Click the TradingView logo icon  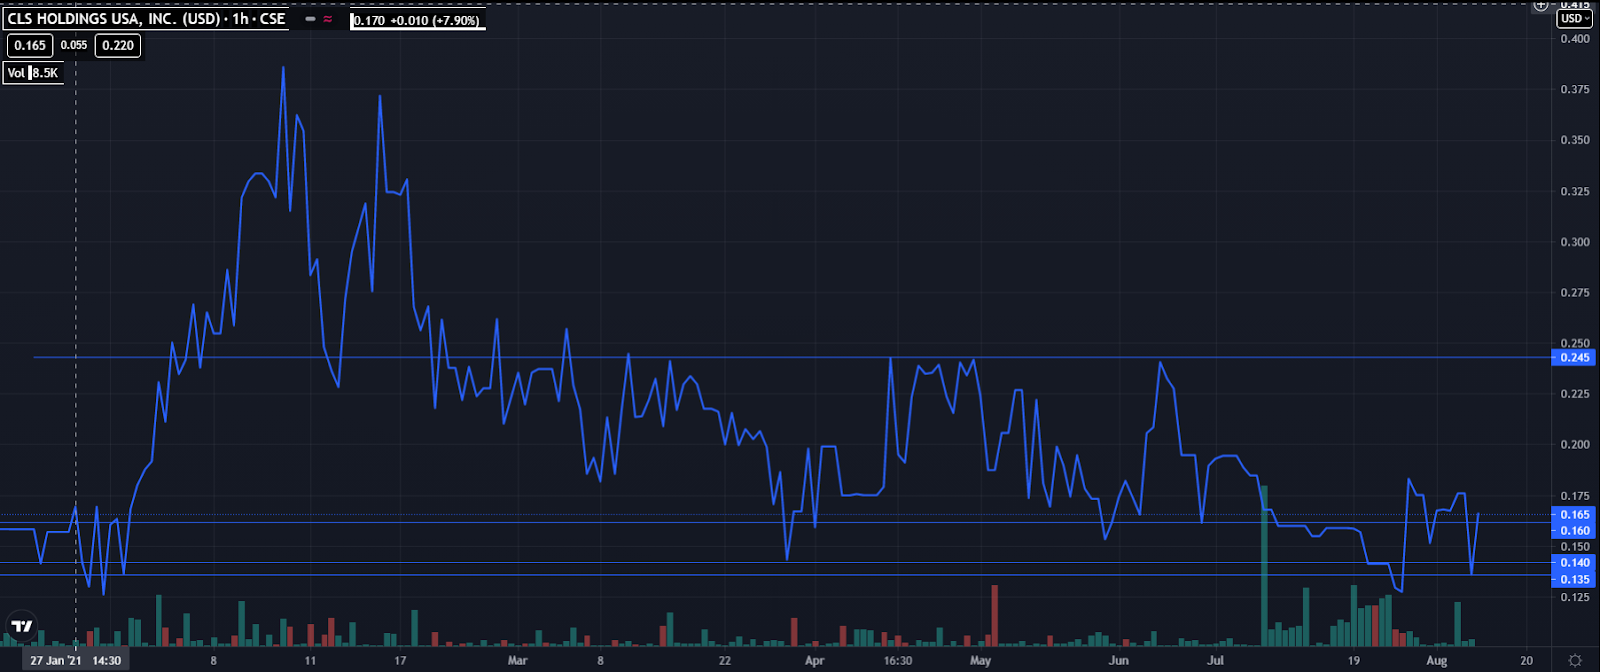[x=21, y=627]
